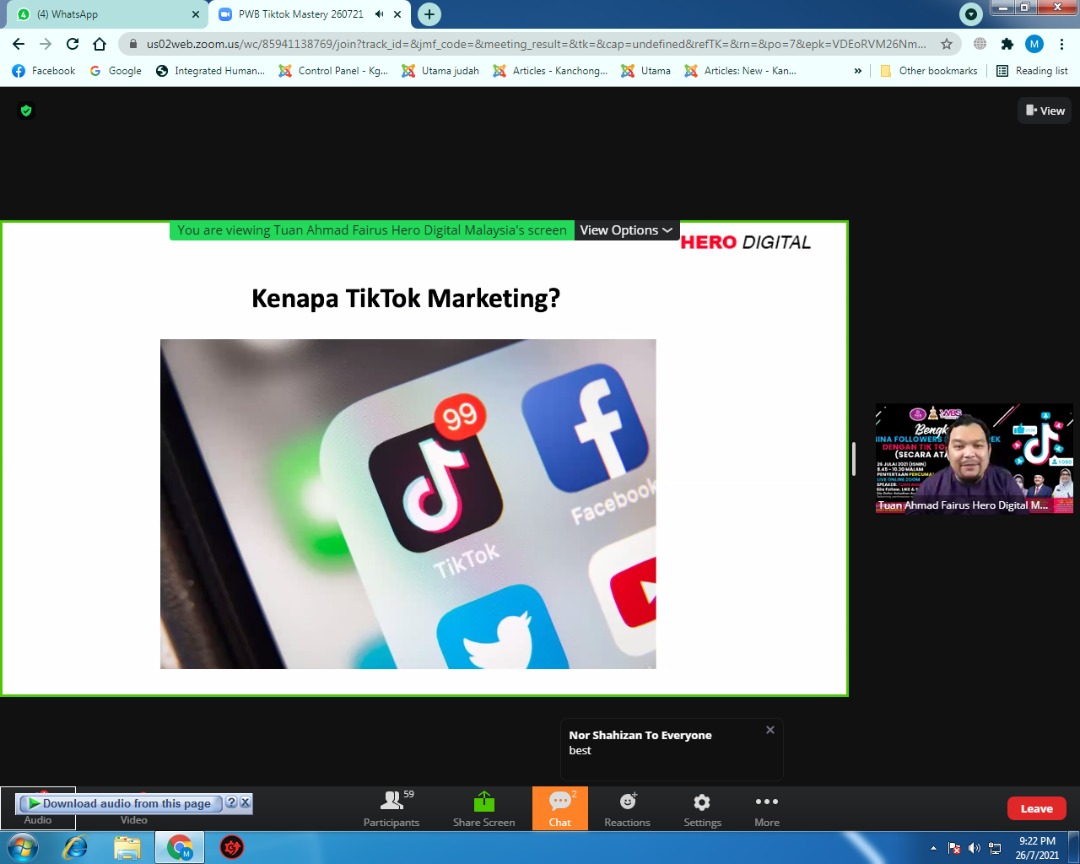Expand hidden bookmarks chevron
The image size is (1080, 864).
[857, 71]
